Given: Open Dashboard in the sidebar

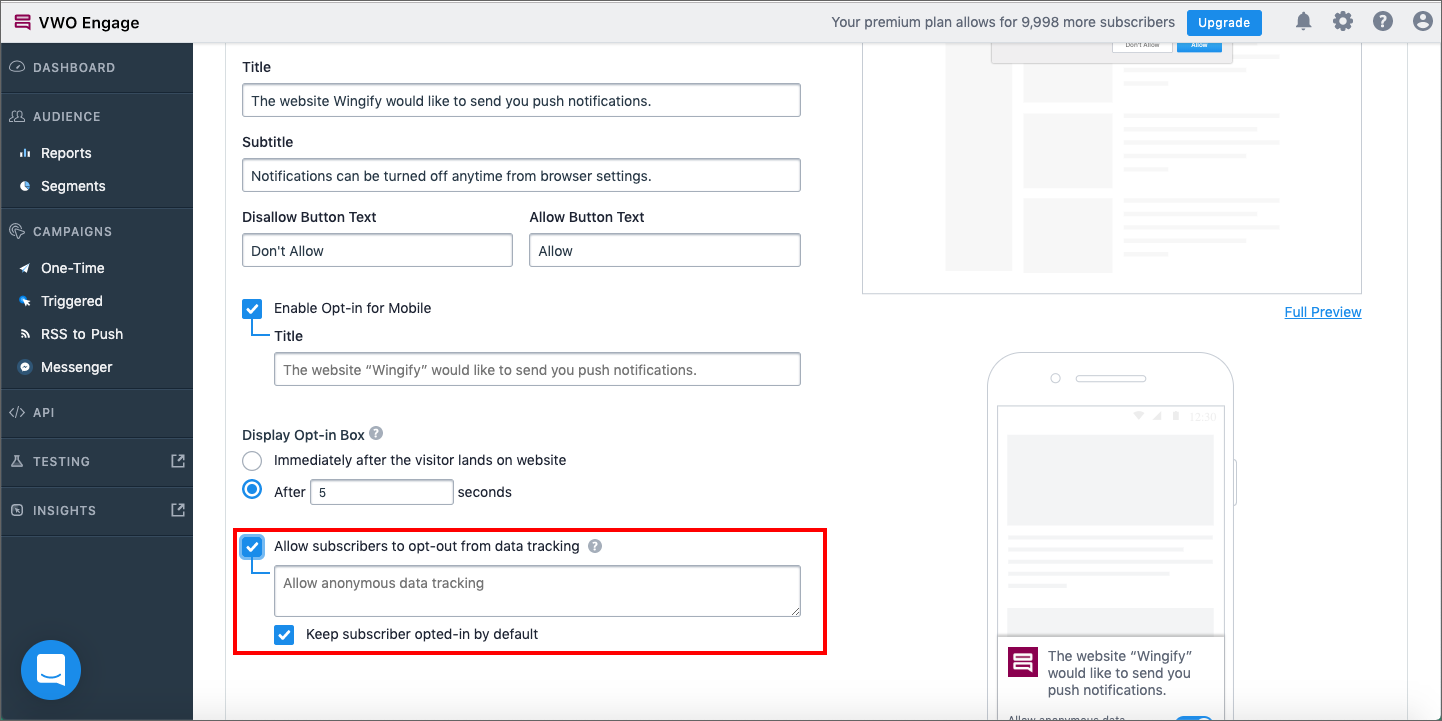Looking at the screenshot, I should [74, 68].
